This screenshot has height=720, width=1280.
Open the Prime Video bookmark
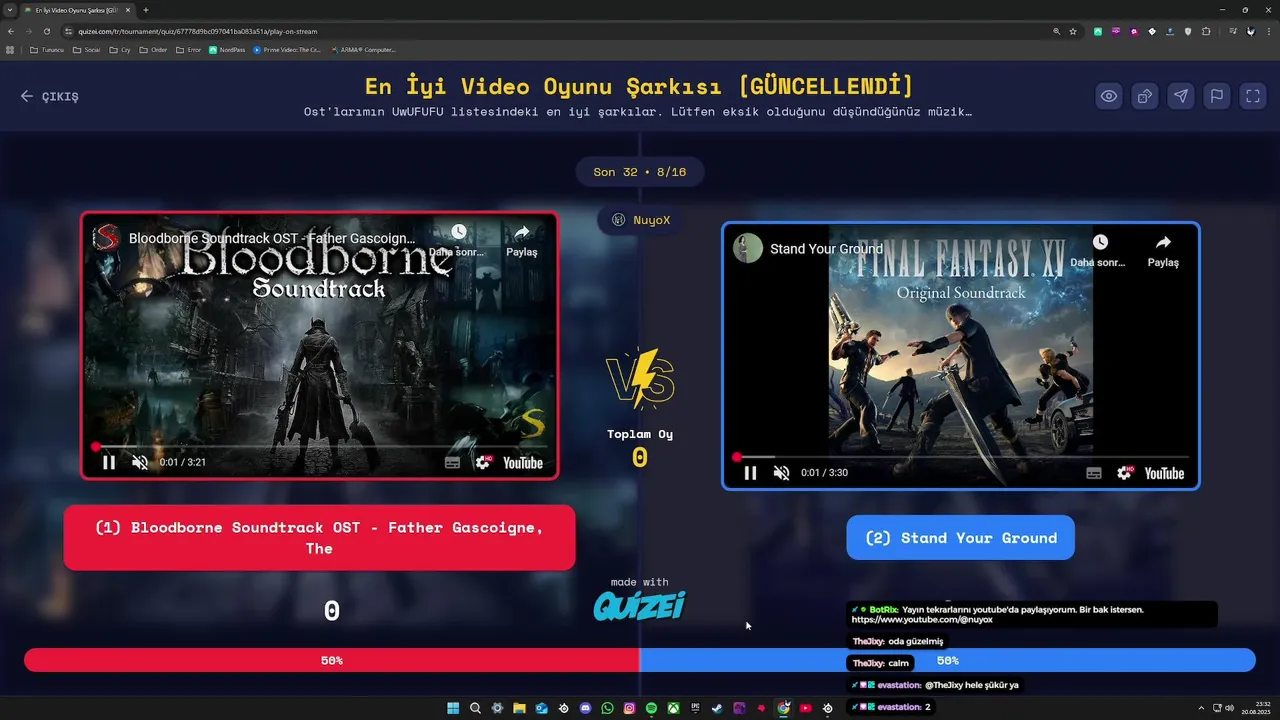(x=287, y=49)
